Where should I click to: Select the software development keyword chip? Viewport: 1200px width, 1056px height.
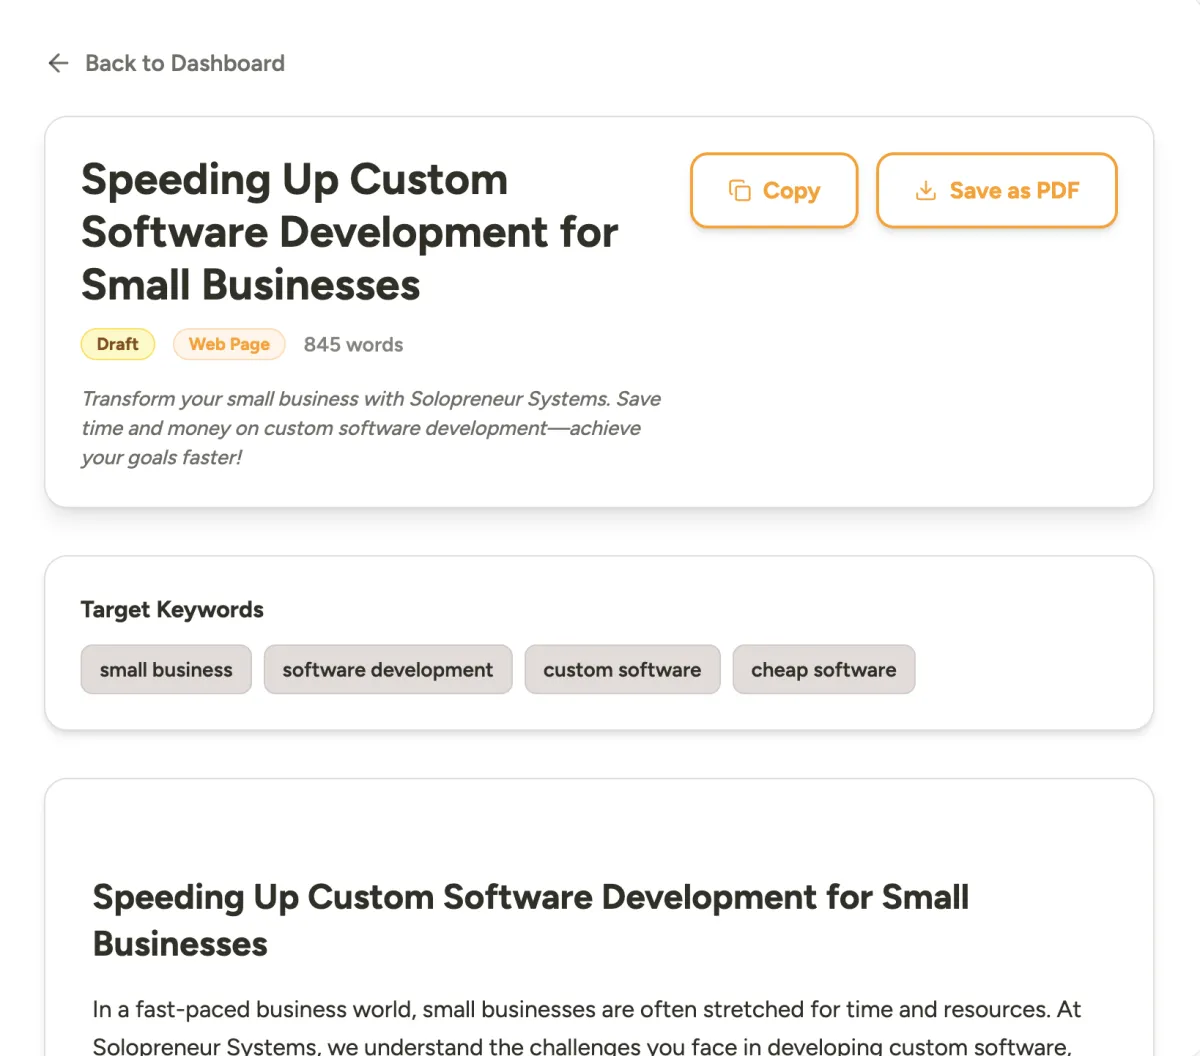pos(387,669)
